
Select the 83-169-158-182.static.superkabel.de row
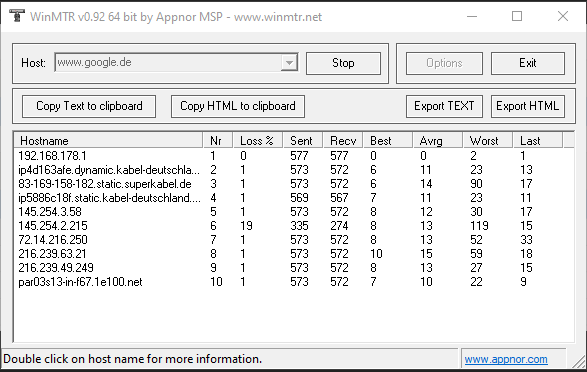coord(294,184)
